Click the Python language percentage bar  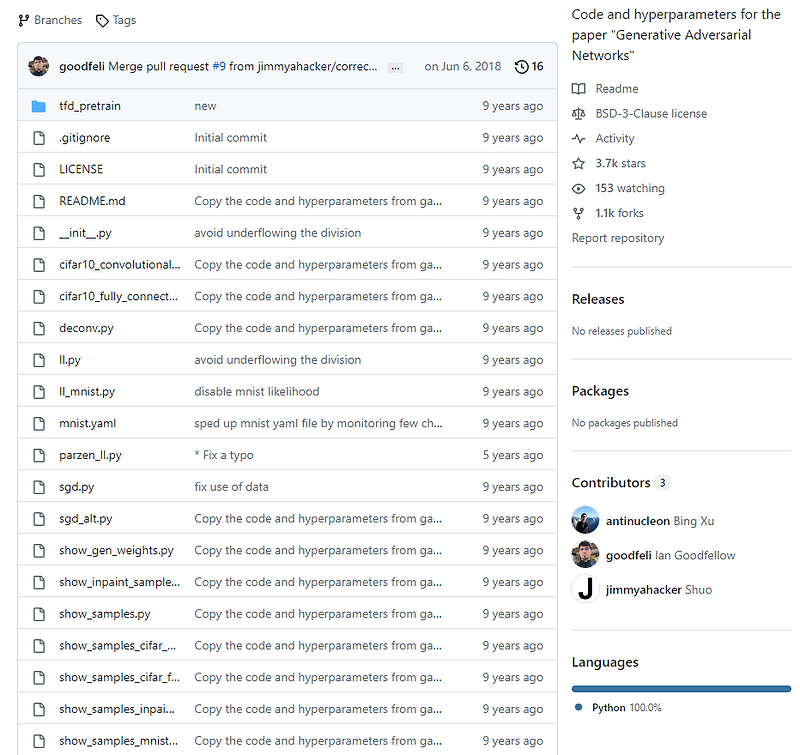point(680,688)
